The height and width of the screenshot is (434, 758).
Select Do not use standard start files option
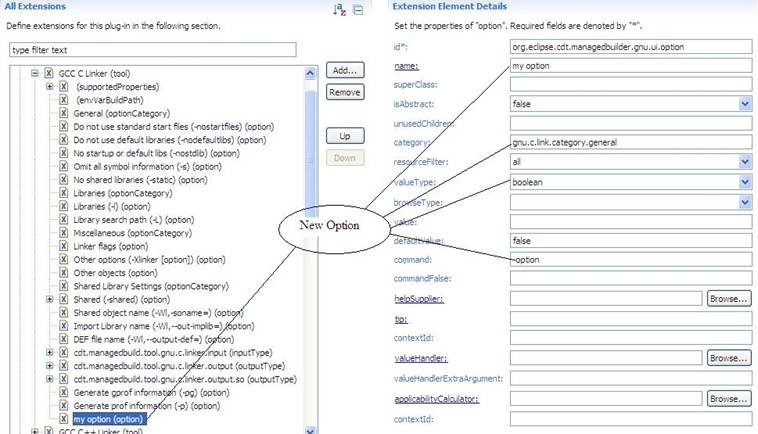(x=174, y=127)
